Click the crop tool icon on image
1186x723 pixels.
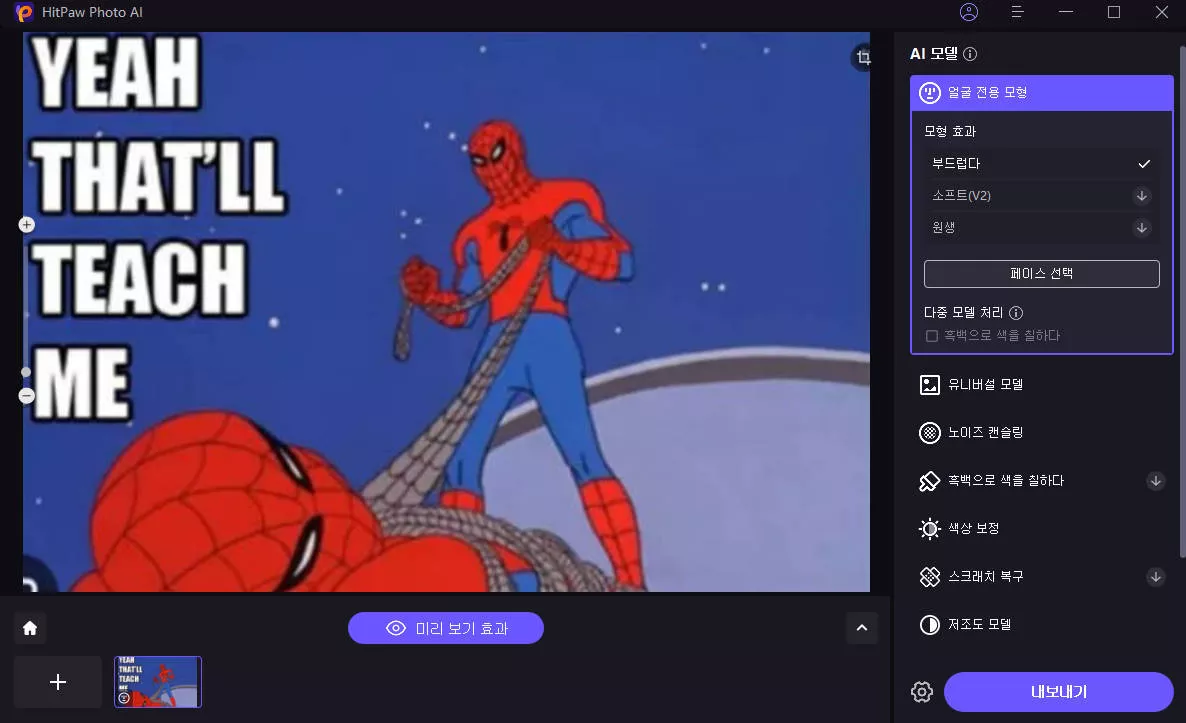[x=862, y=58]
